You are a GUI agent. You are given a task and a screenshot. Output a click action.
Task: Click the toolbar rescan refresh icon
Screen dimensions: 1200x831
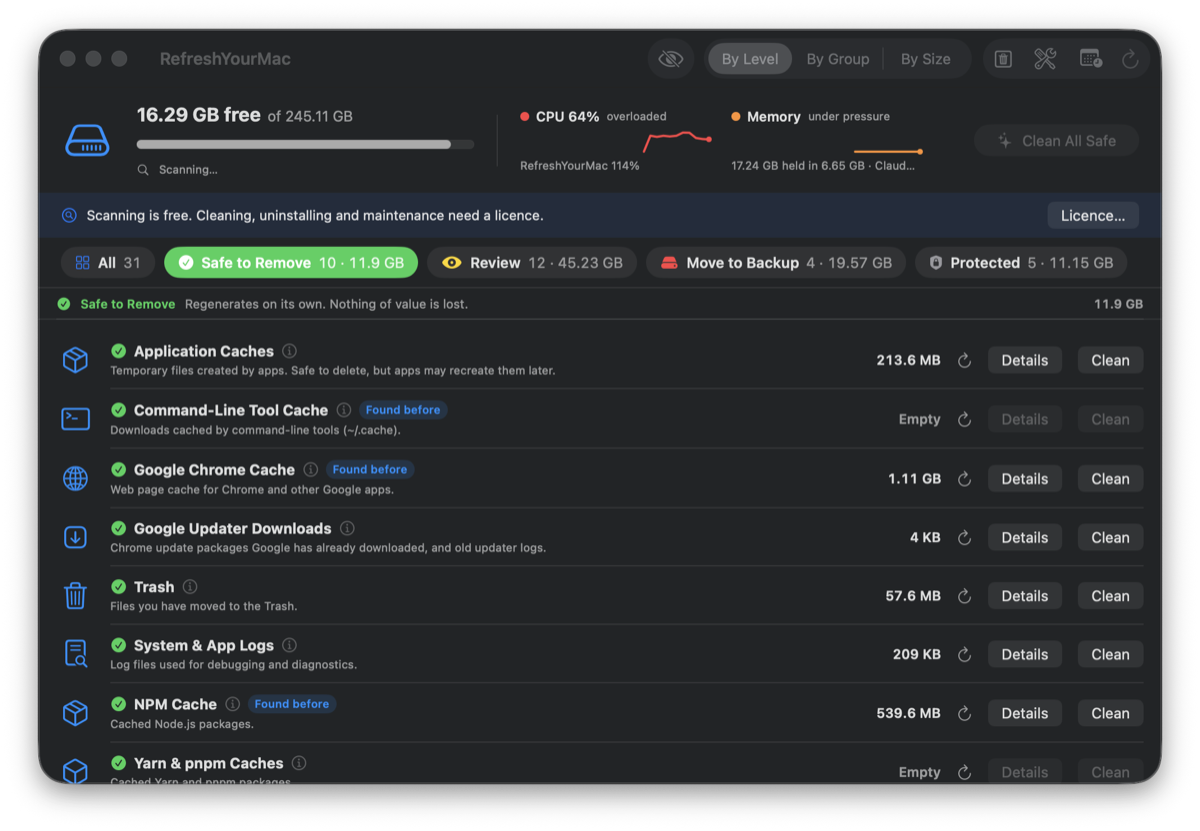(x=1130, y=59)
